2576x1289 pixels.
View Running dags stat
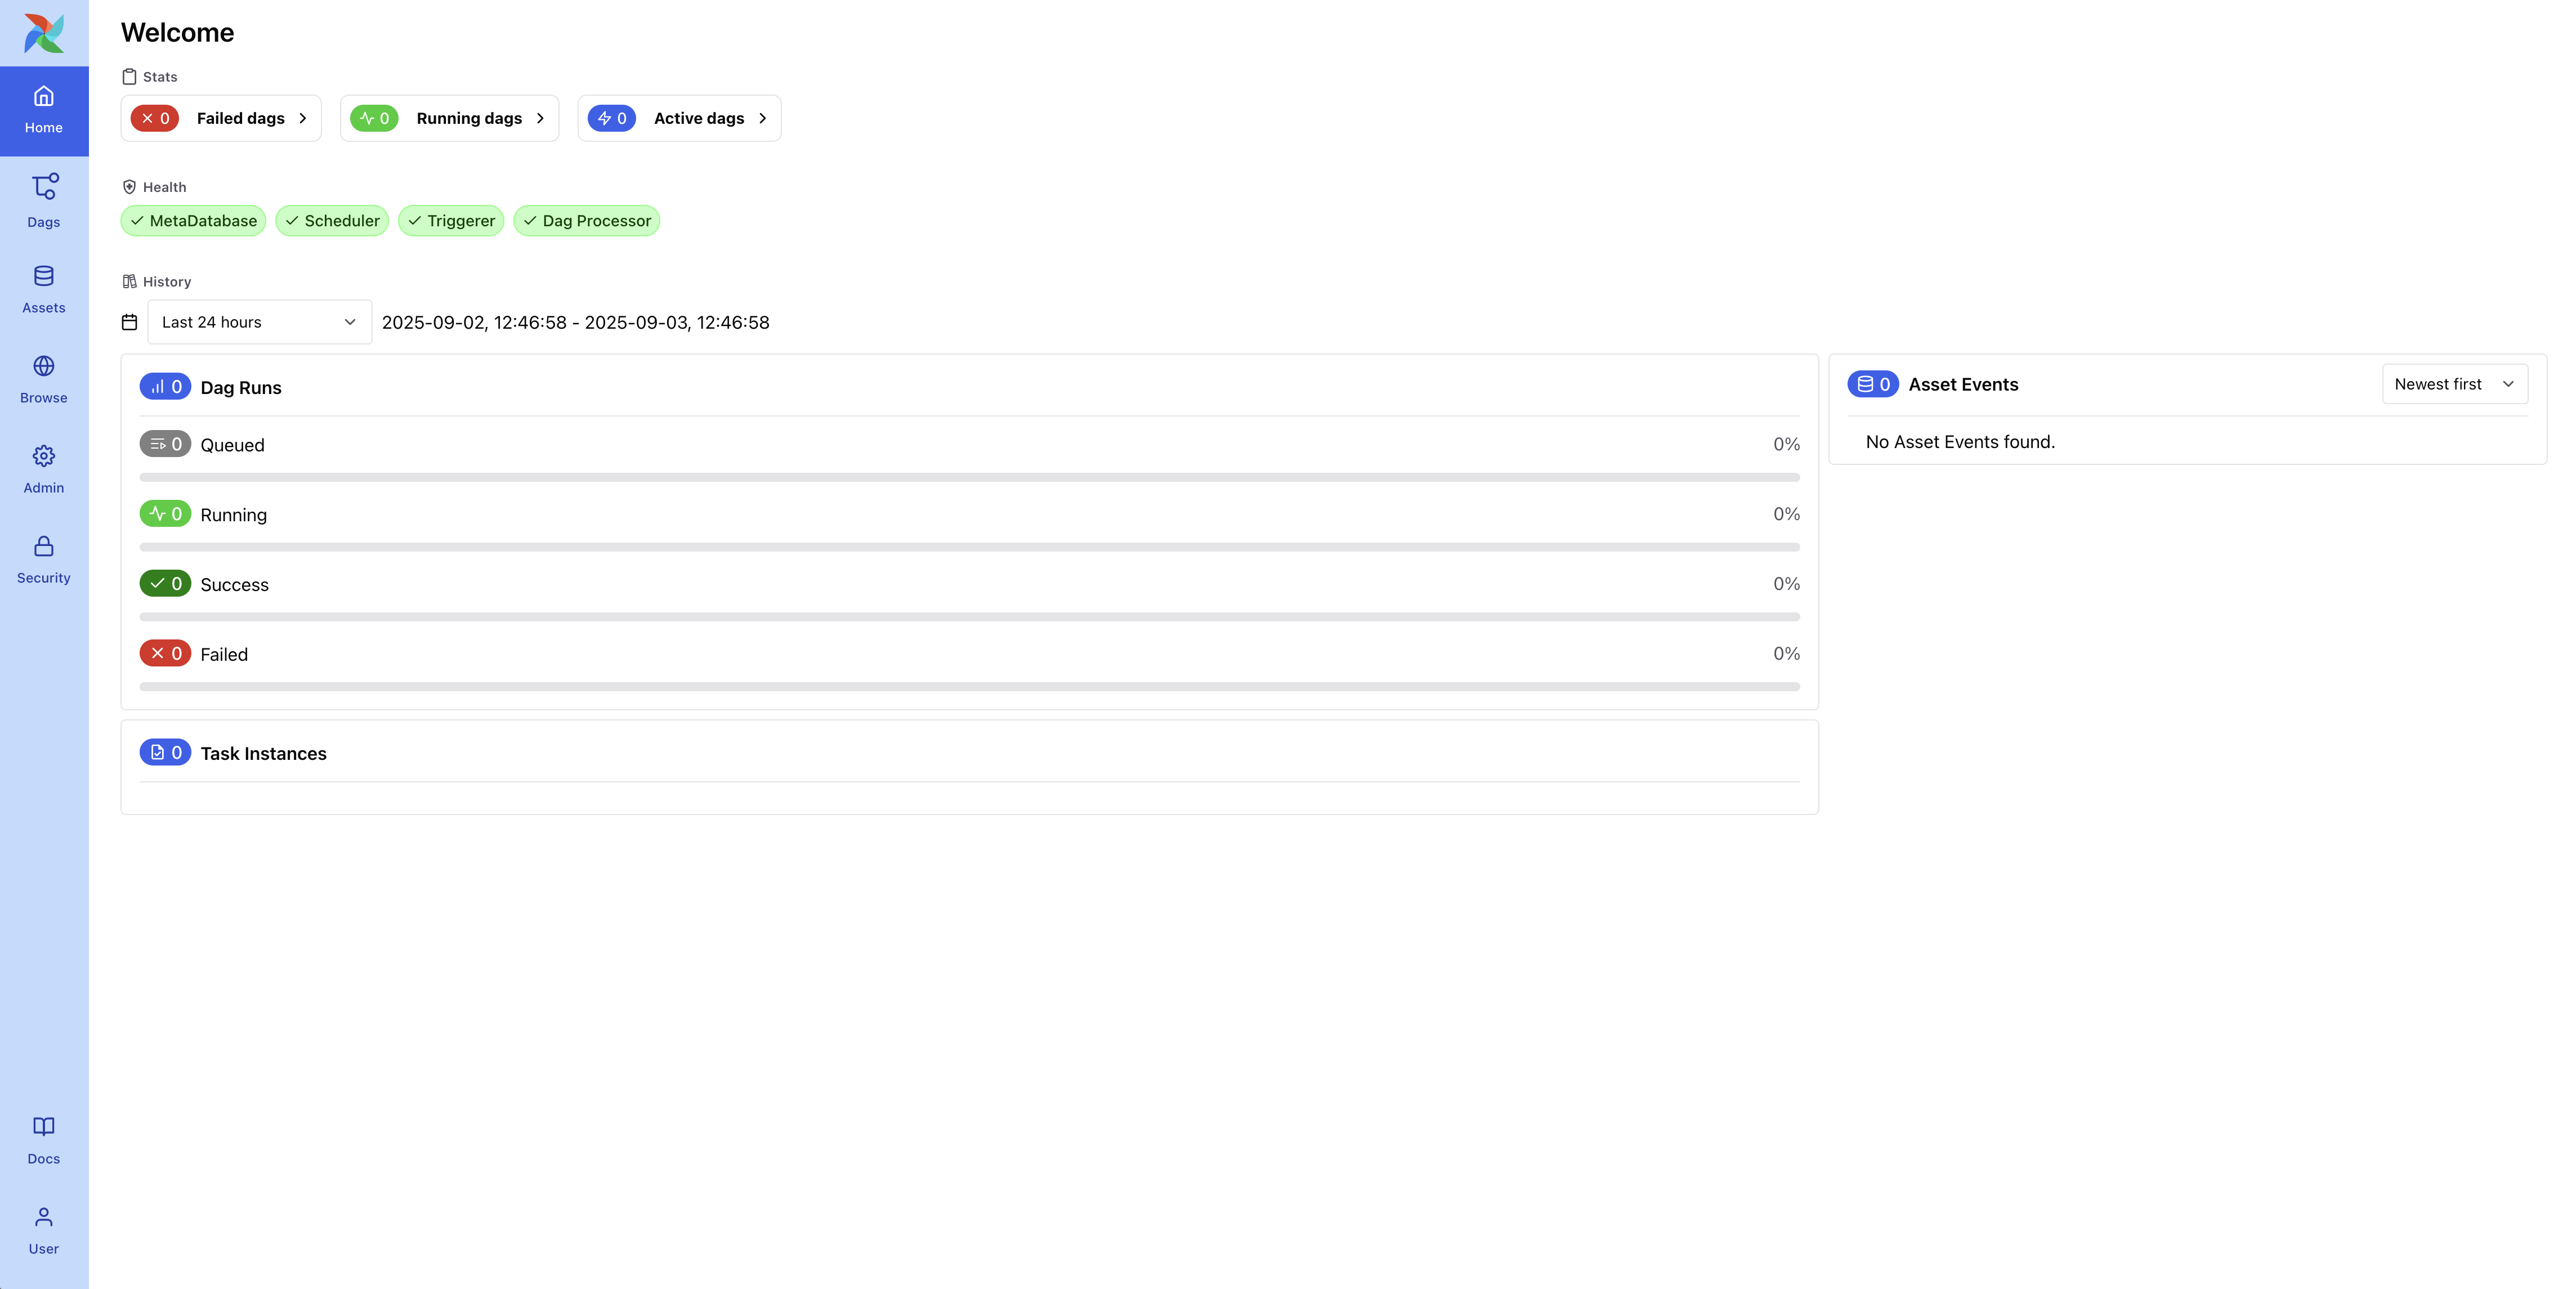click(449, 118)
